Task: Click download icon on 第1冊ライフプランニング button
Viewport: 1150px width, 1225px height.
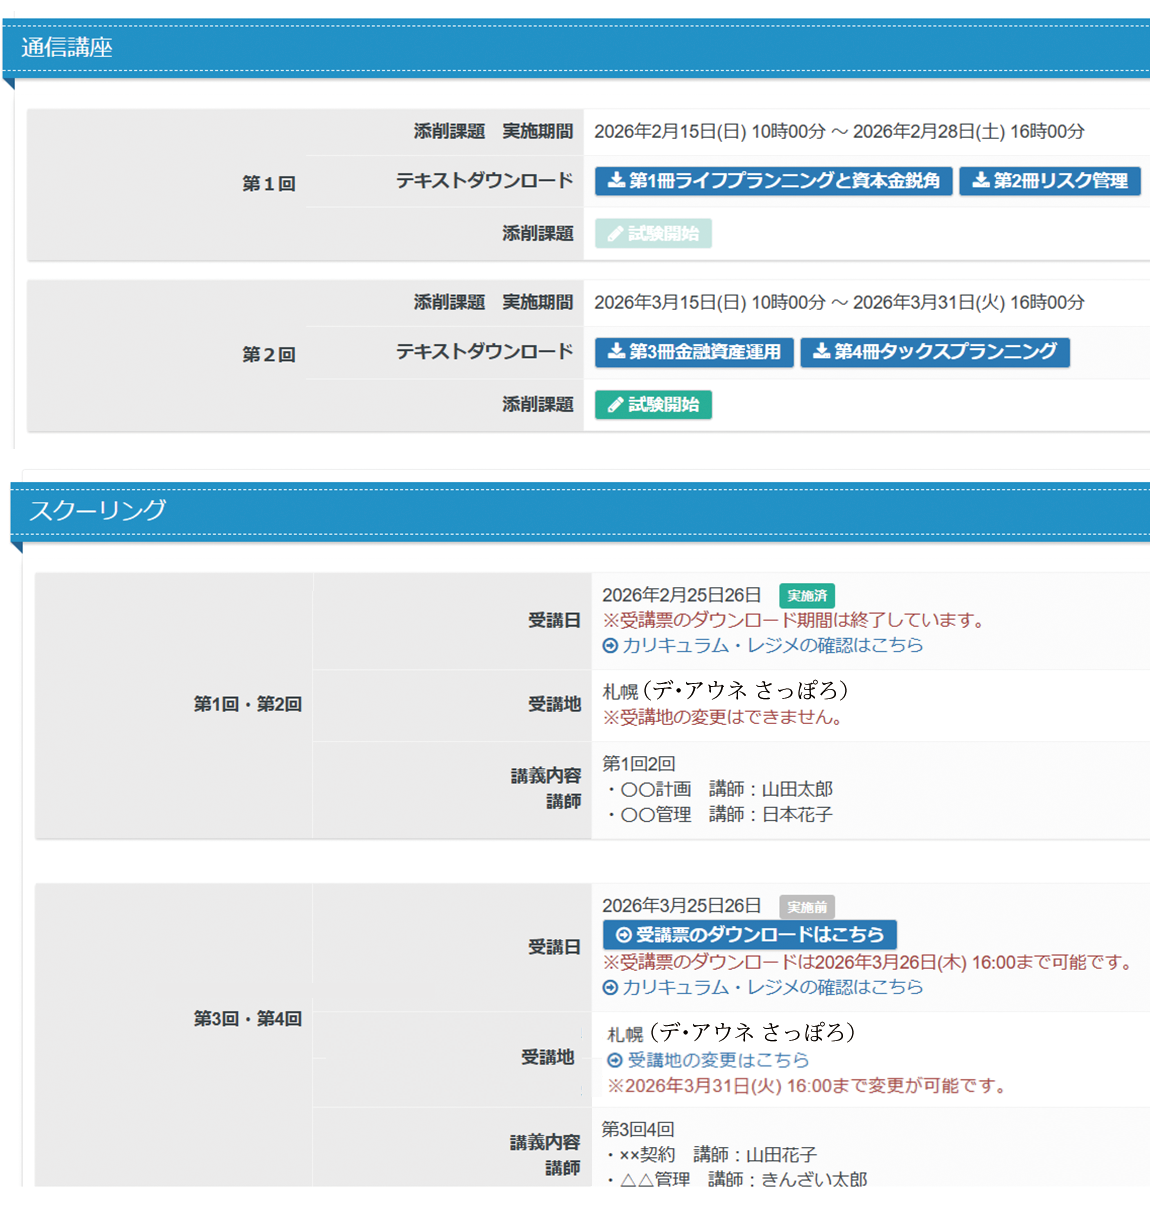Action: click(x=616, y=180)
